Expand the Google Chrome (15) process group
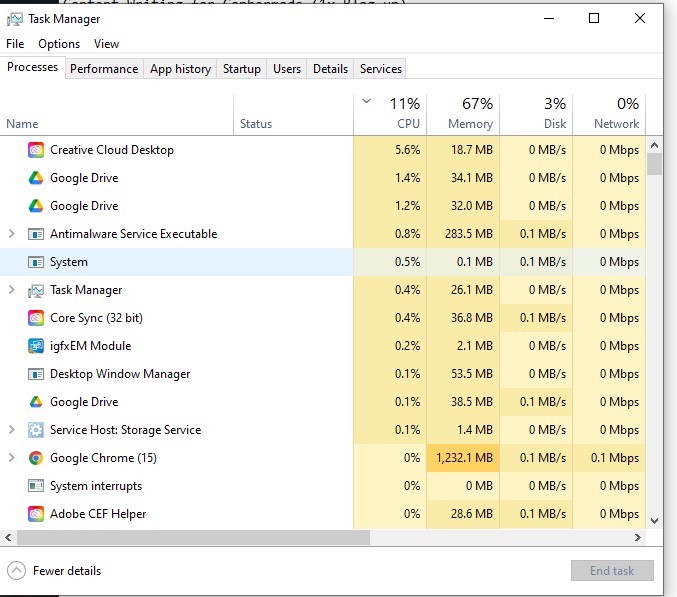Viewport: 677px width, 597px height. [12, 458]
